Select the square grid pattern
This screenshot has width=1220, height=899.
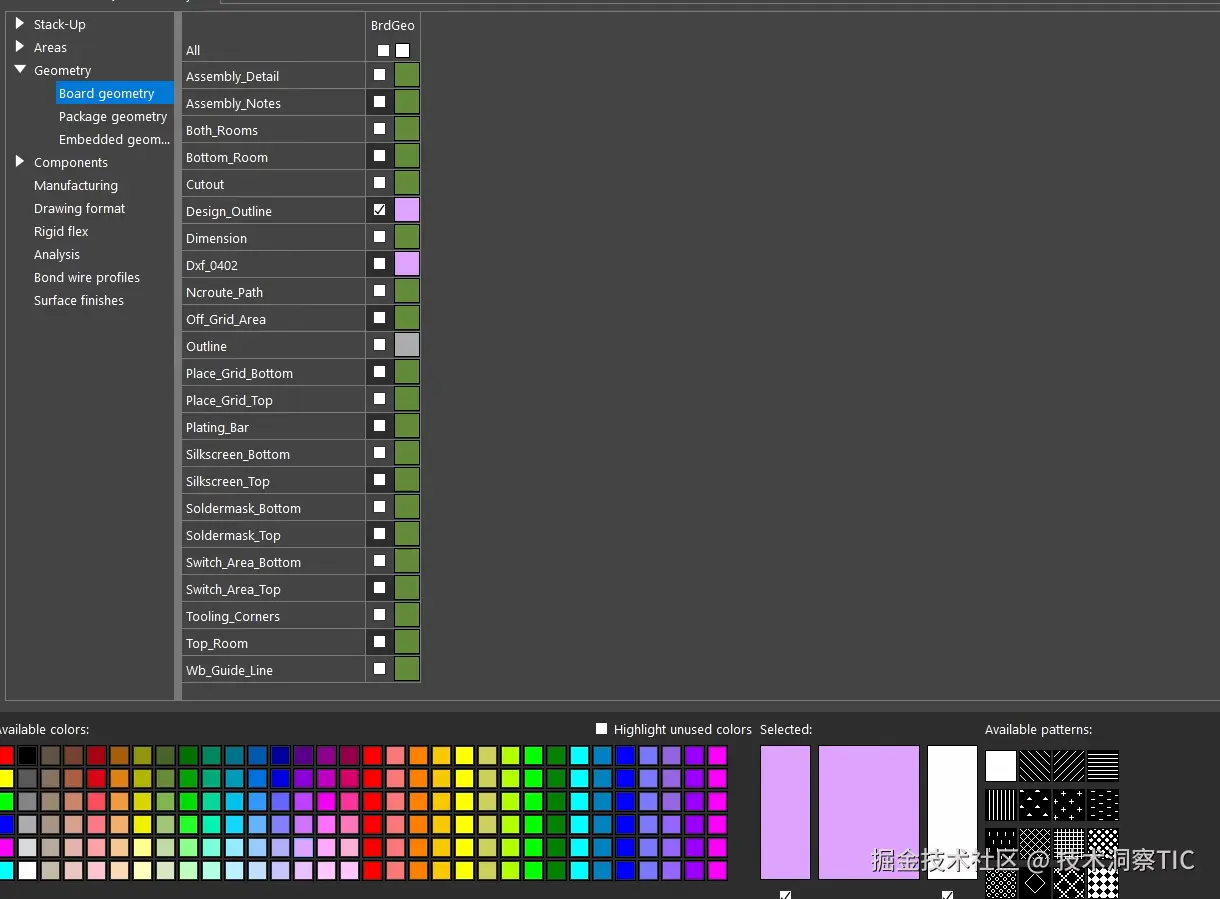pos(1069,844)
